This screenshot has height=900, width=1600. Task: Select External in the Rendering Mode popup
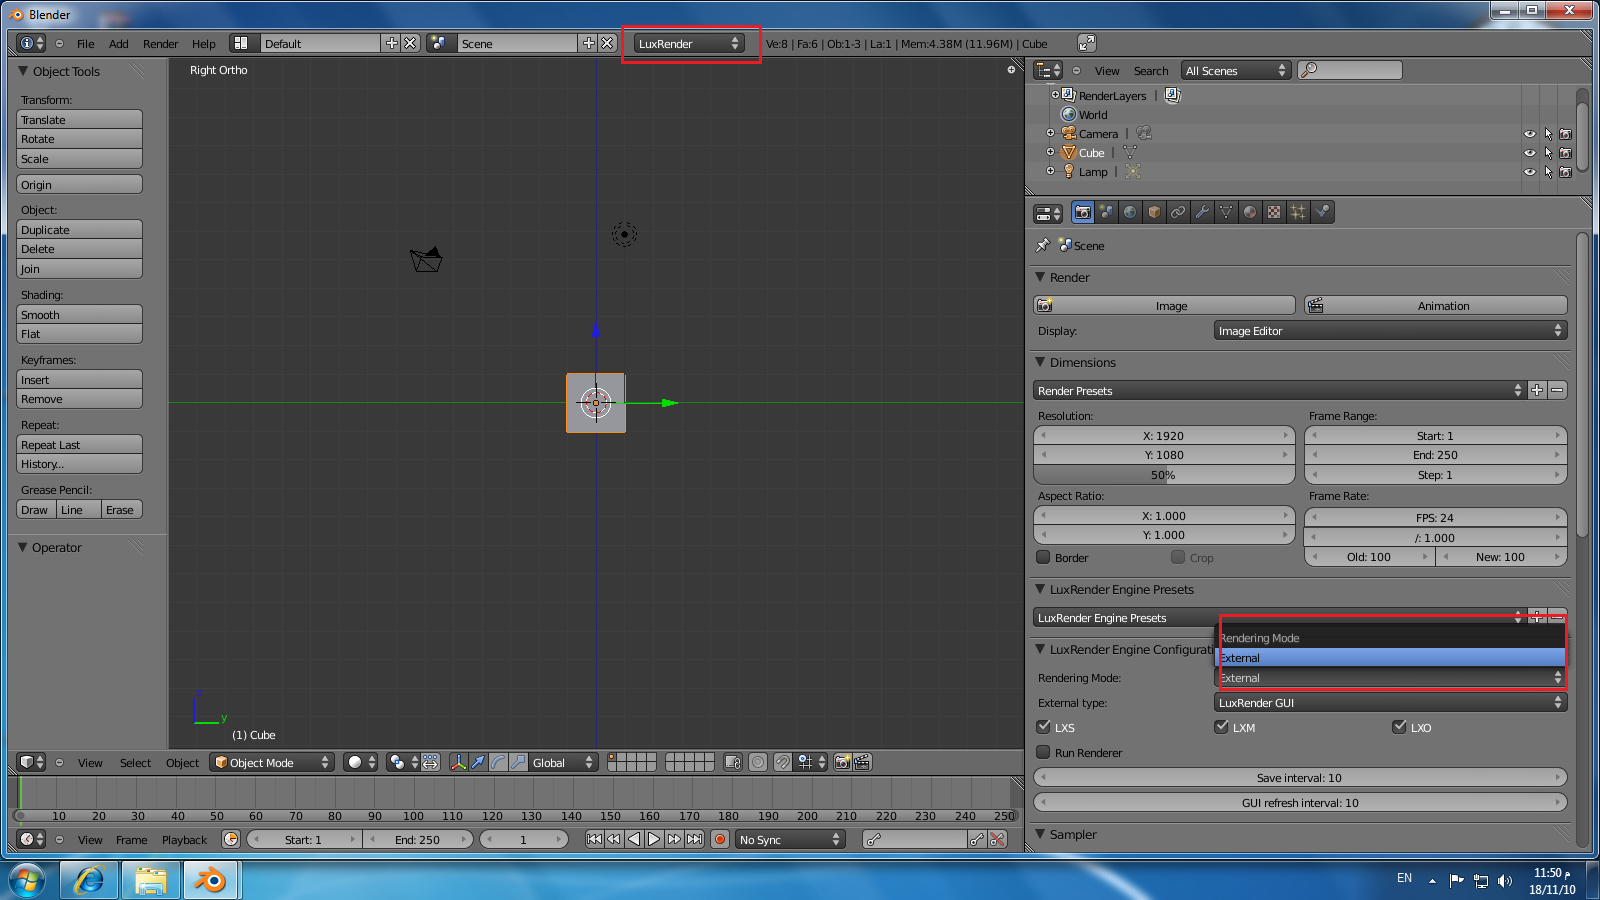tap(1390, 658)
